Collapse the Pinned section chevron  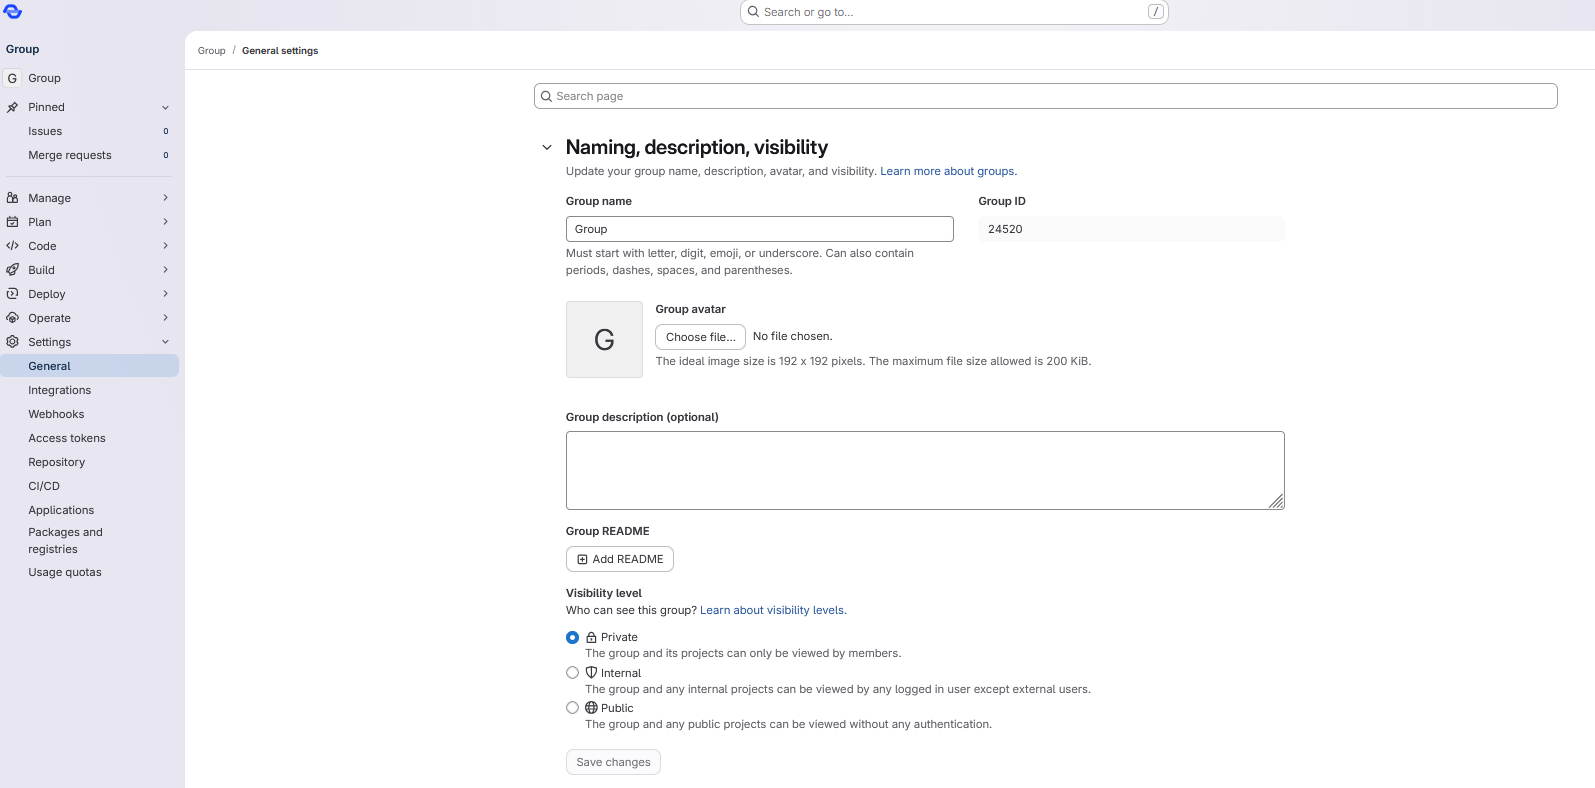point(166,107)
